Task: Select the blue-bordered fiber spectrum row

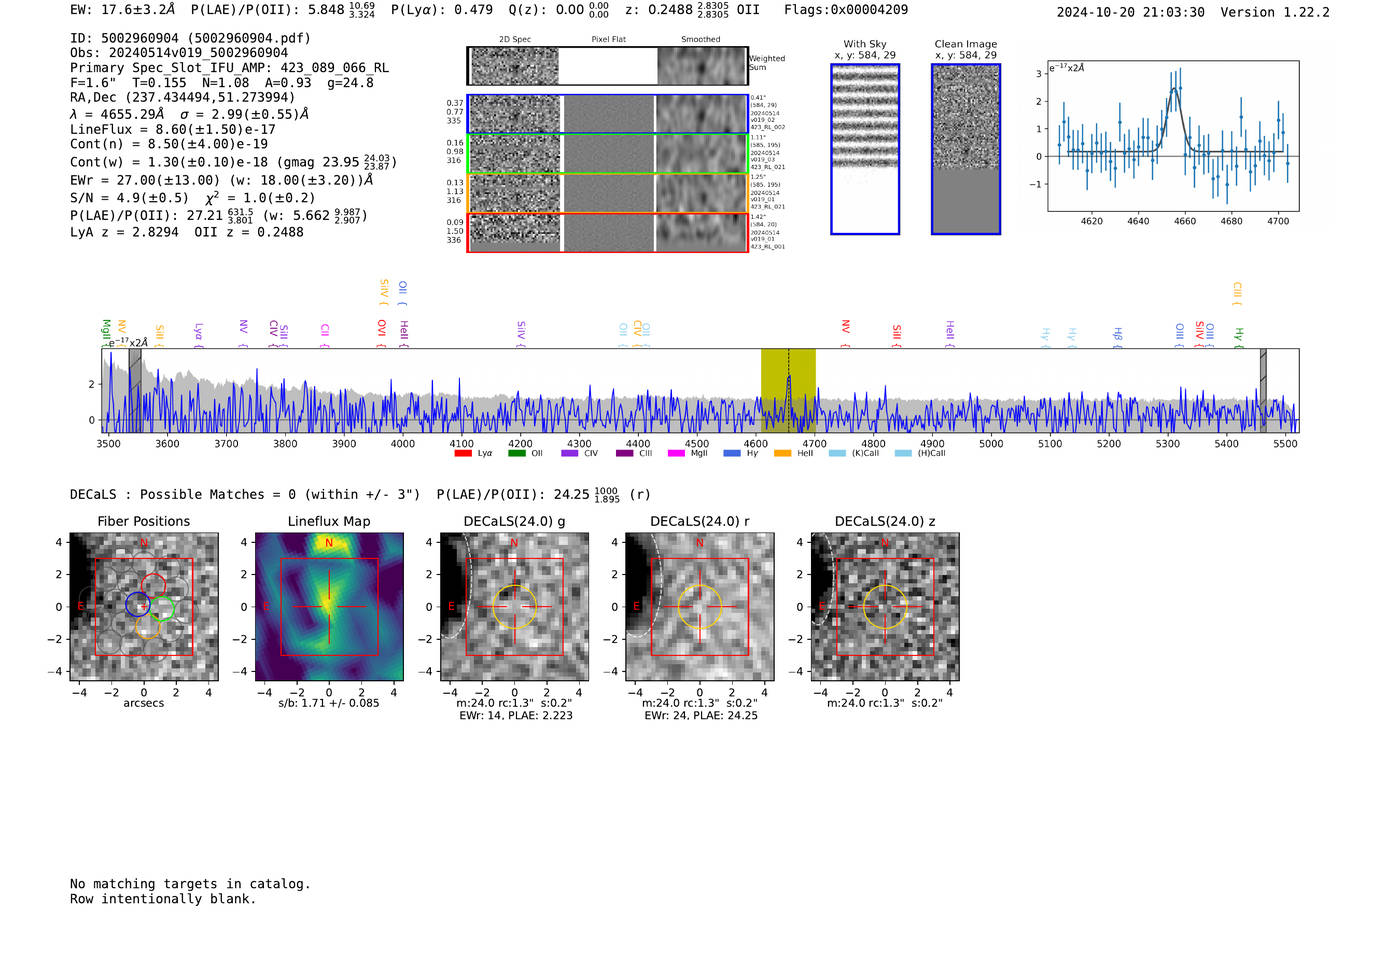Action: tap(607, 114)
